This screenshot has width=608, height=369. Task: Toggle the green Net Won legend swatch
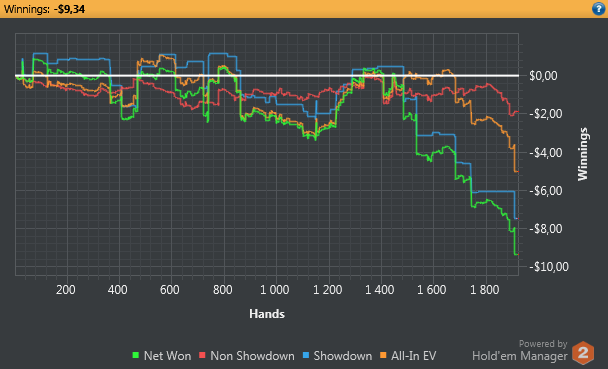point(135,355)
